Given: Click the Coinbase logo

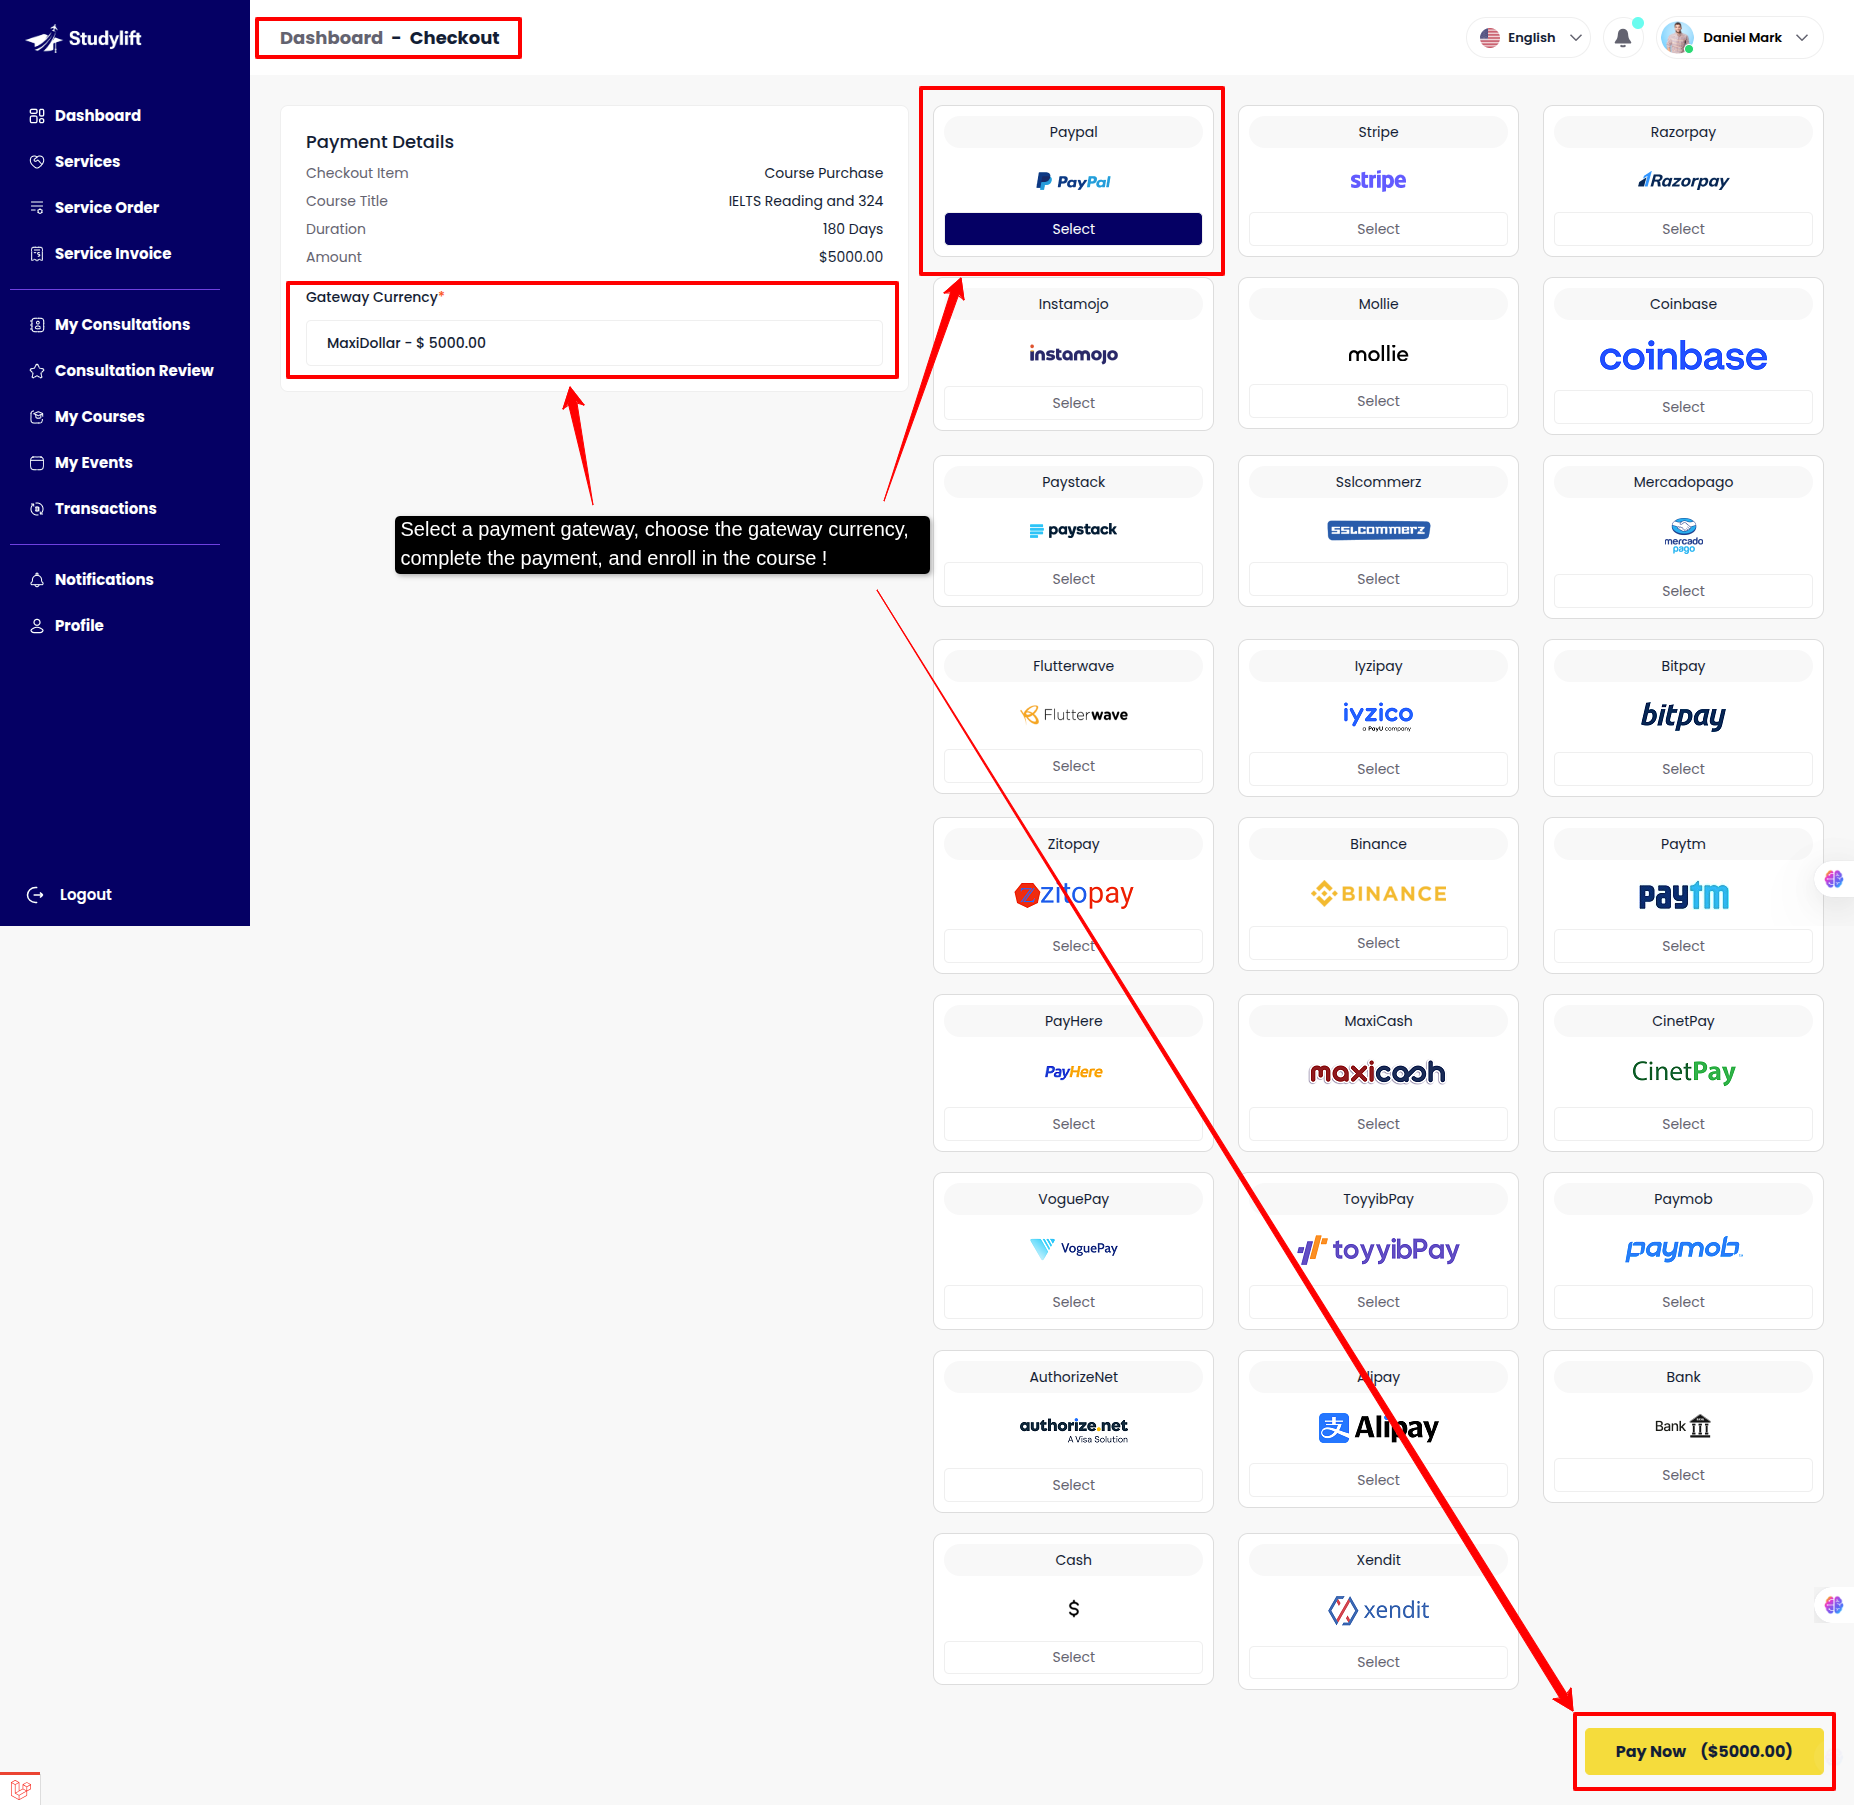Looking at the screenshot, I should coord(1683,356).
